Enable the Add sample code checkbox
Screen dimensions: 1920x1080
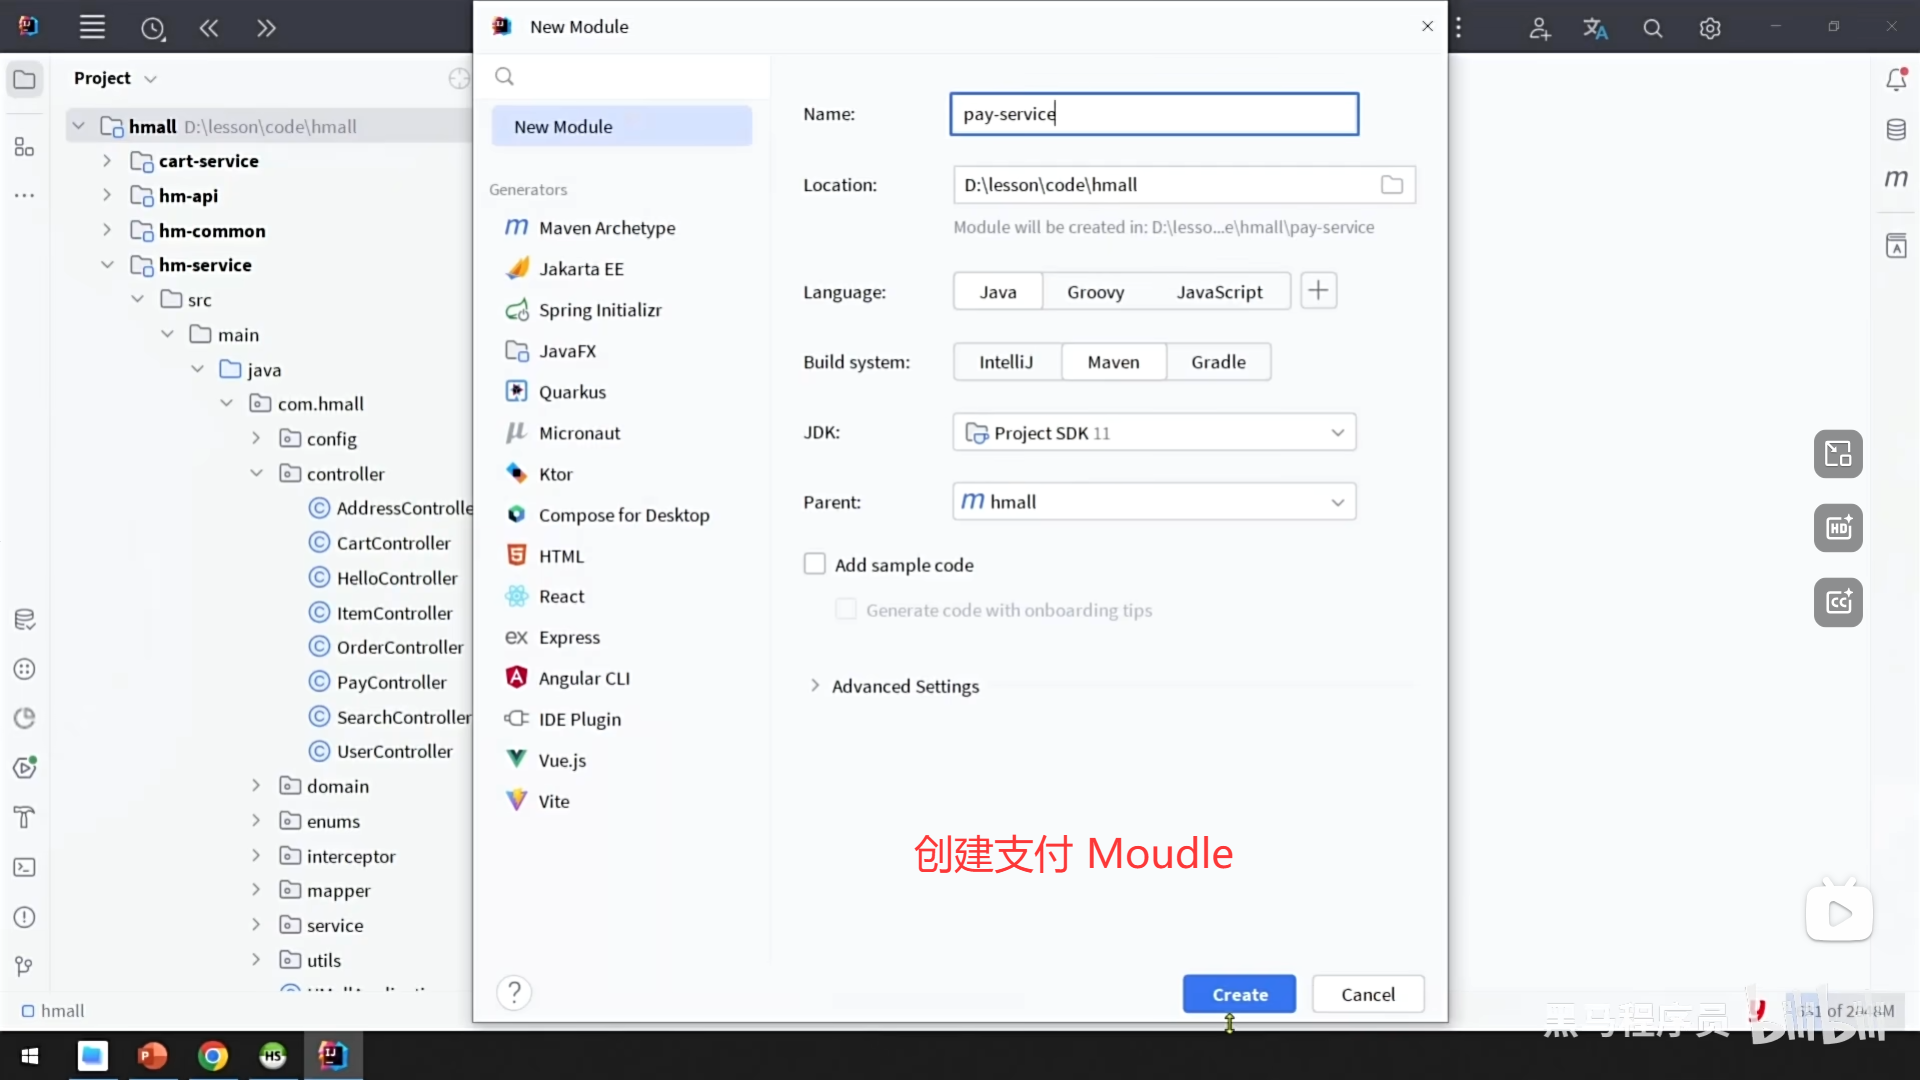pos(815,564)
